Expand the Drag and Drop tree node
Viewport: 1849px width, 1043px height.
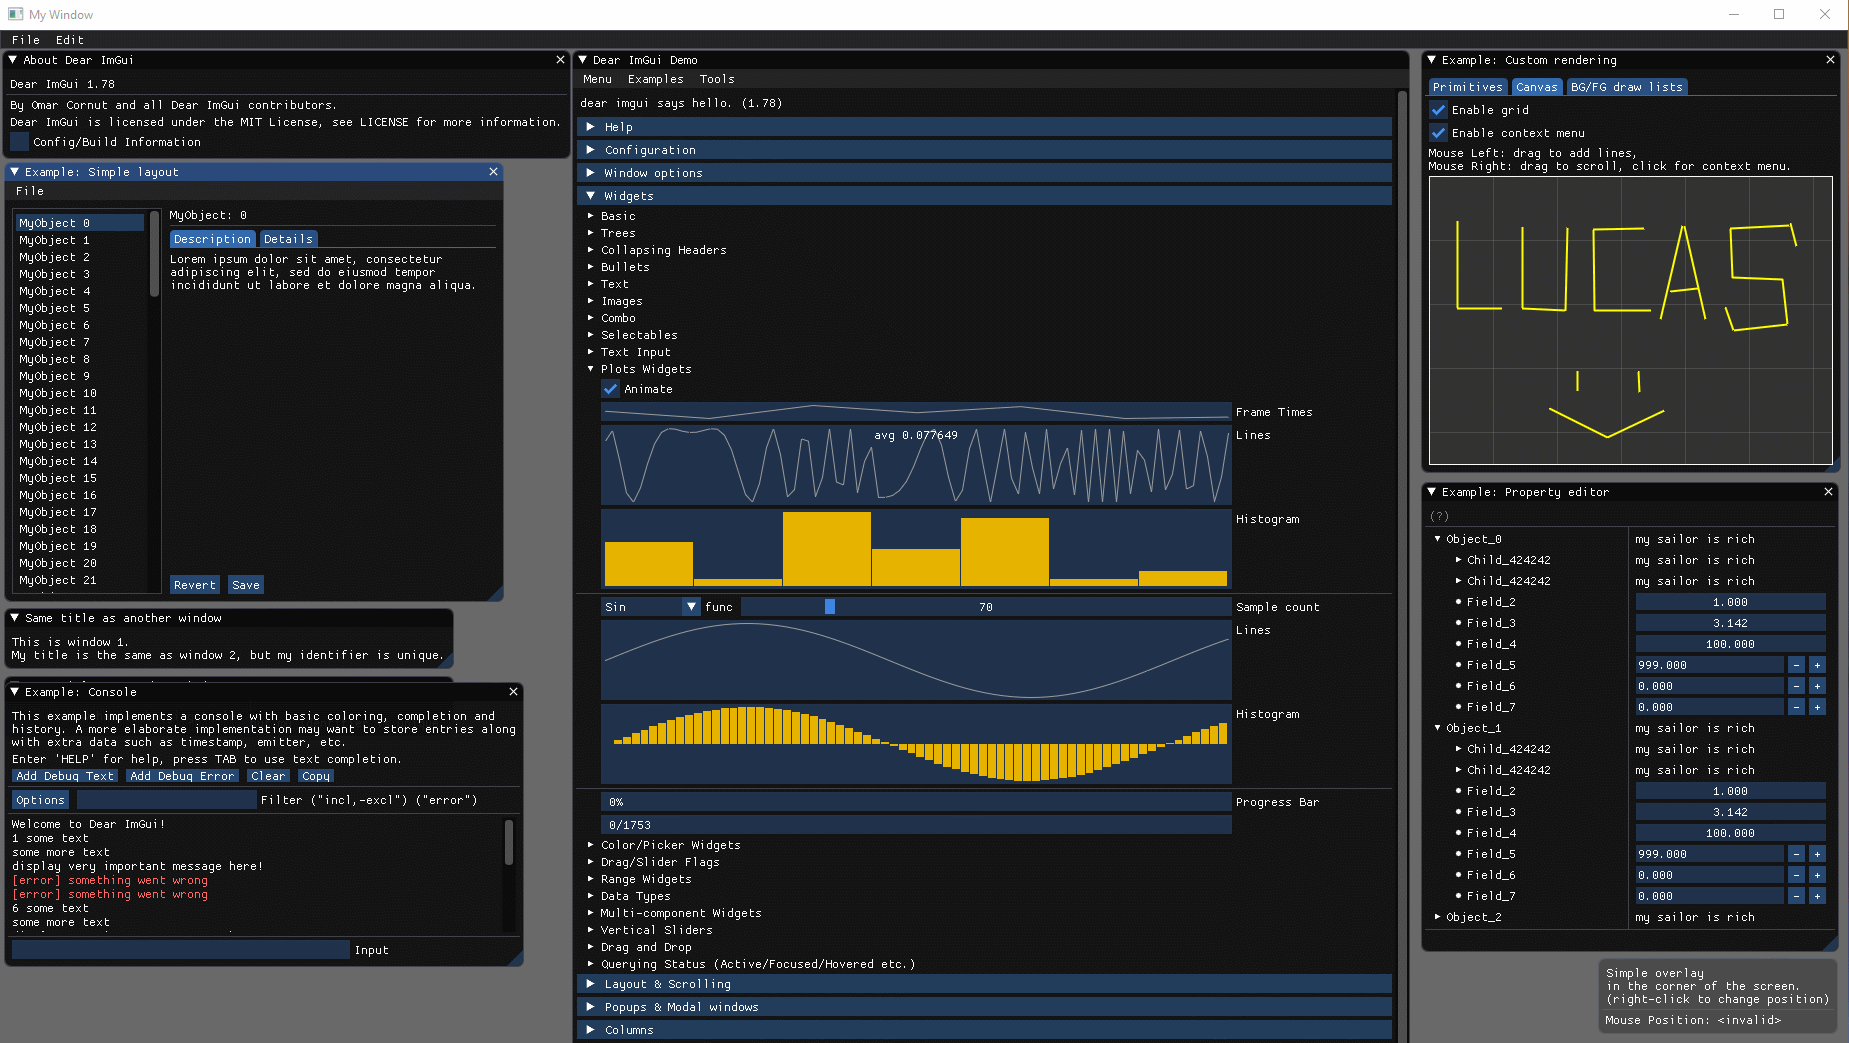tap(590, 947)
